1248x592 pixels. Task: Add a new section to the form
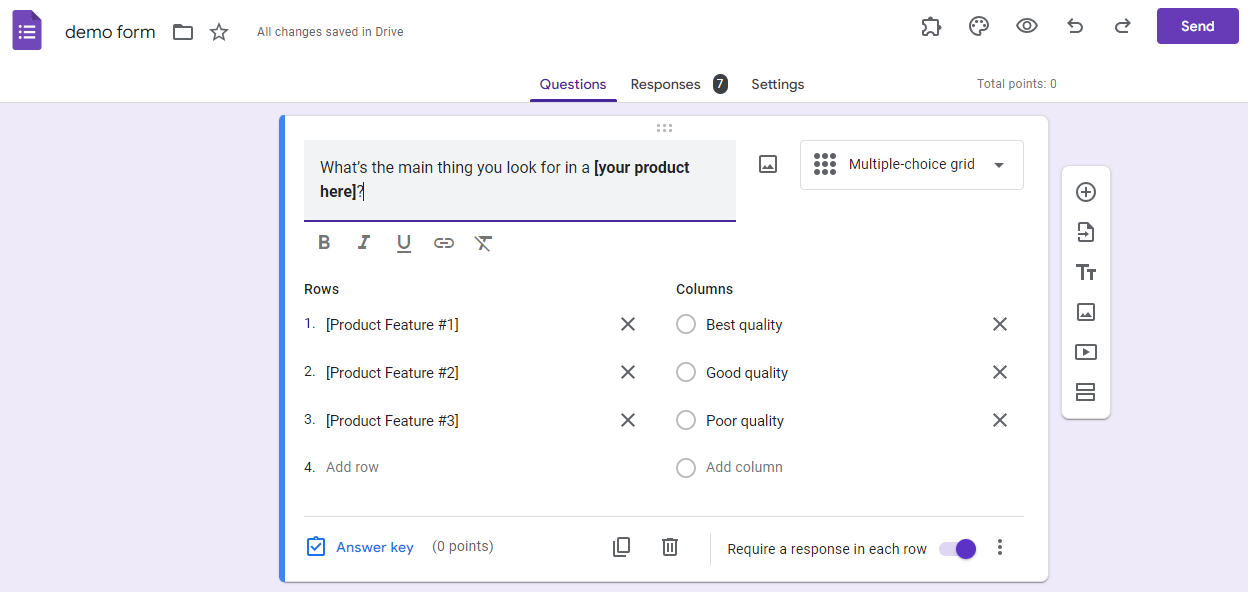(1086, 392)
